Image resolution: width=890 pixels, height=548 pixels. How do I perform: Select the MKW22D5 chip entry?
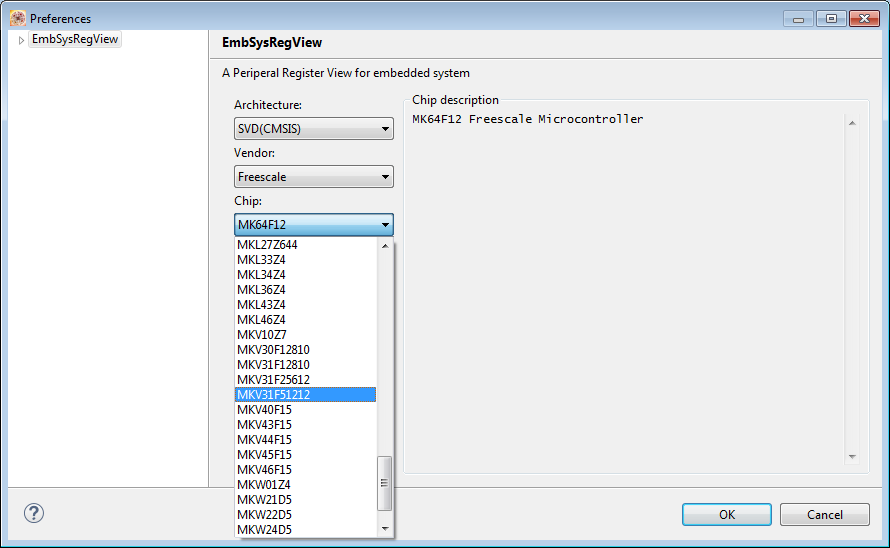[305, 514]
